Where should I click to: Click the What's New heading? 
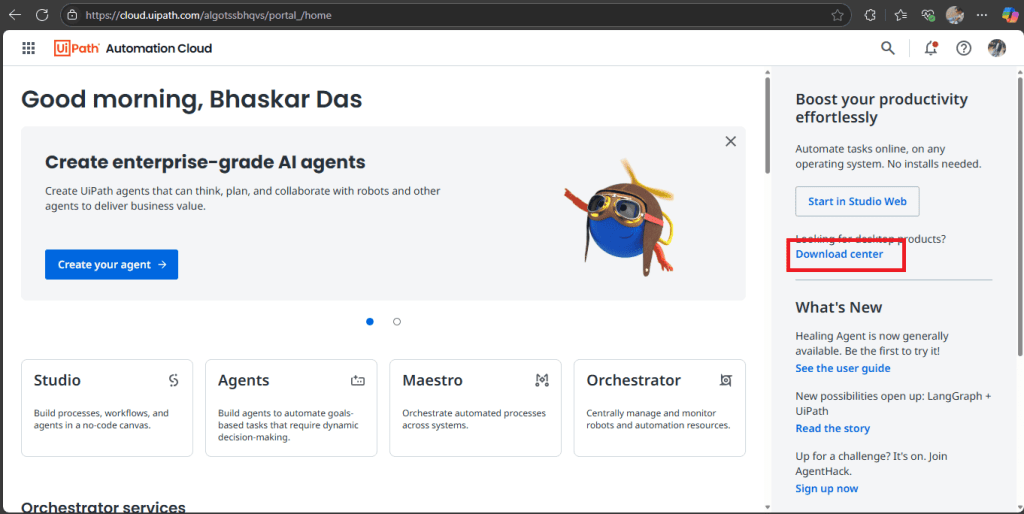tap(839, 308)
